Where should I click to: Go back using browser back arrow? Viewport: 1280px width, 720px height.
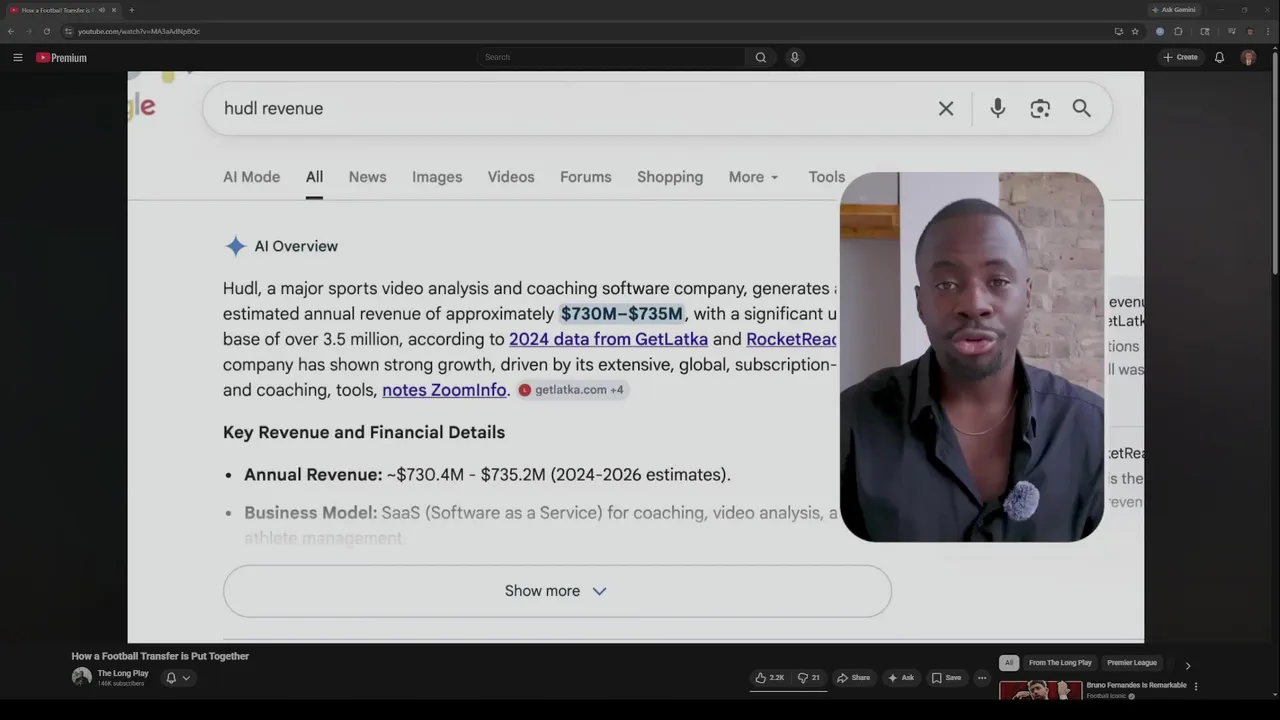click(11, 31)
